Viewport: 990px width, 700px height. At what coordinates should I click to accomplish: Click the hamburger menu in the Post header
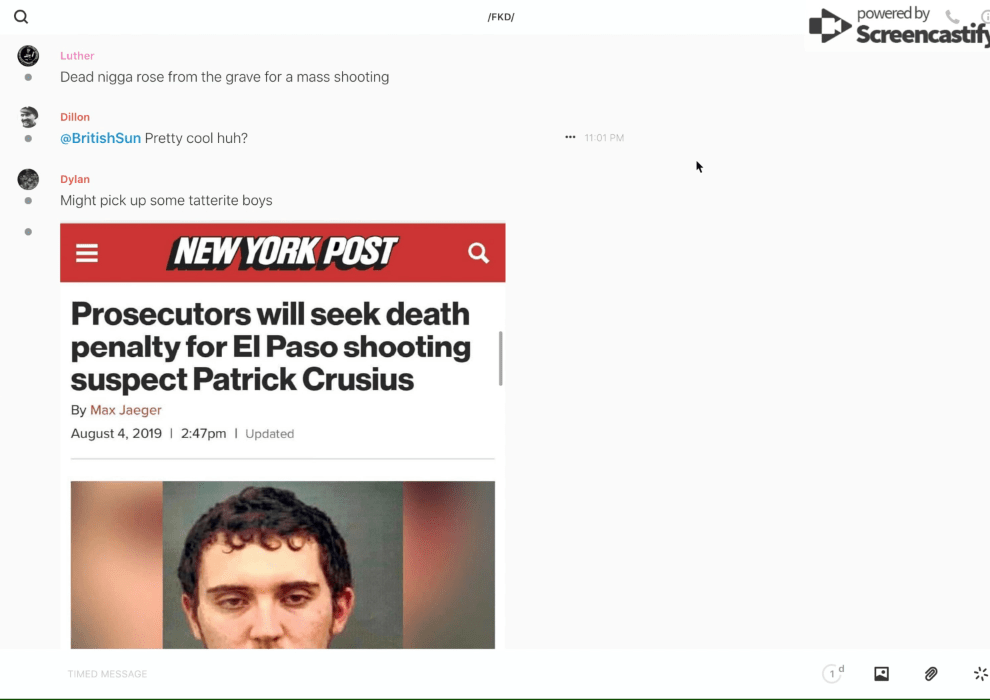[87, 253]
